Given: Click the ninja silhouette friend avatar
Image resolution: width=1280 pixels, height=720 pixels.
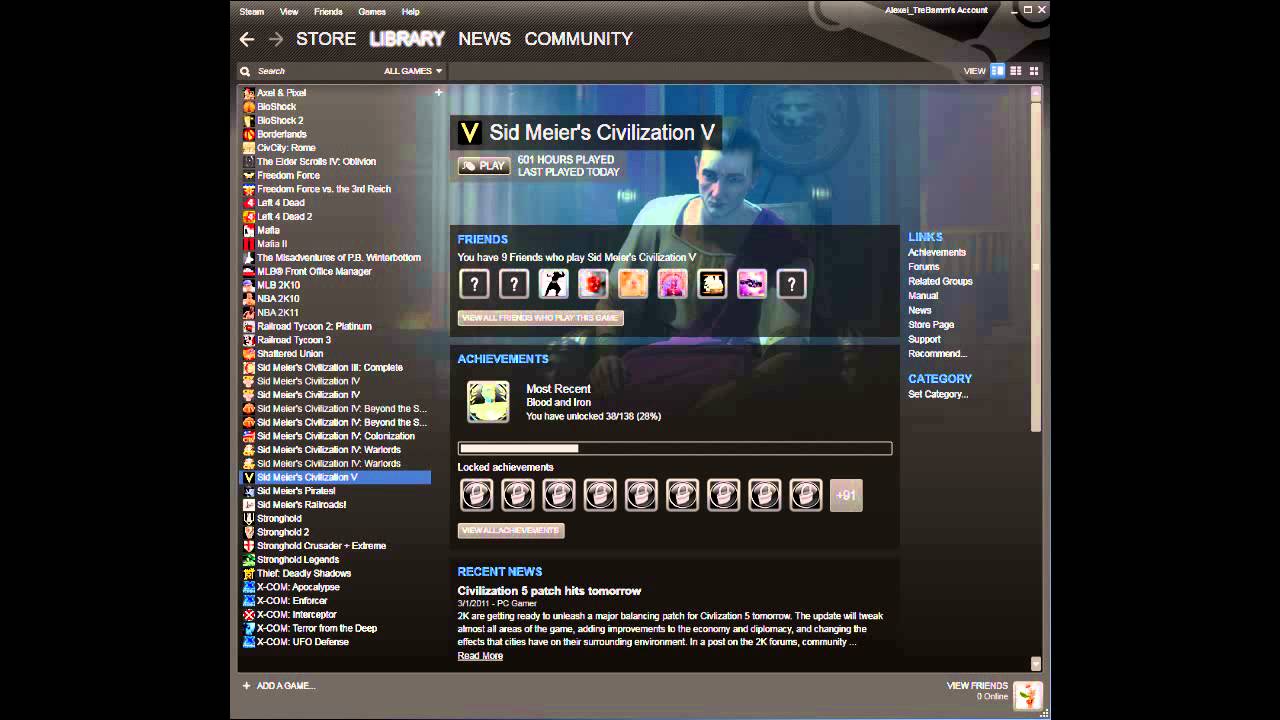Looking at the screenshot, I should coord(553,284).
